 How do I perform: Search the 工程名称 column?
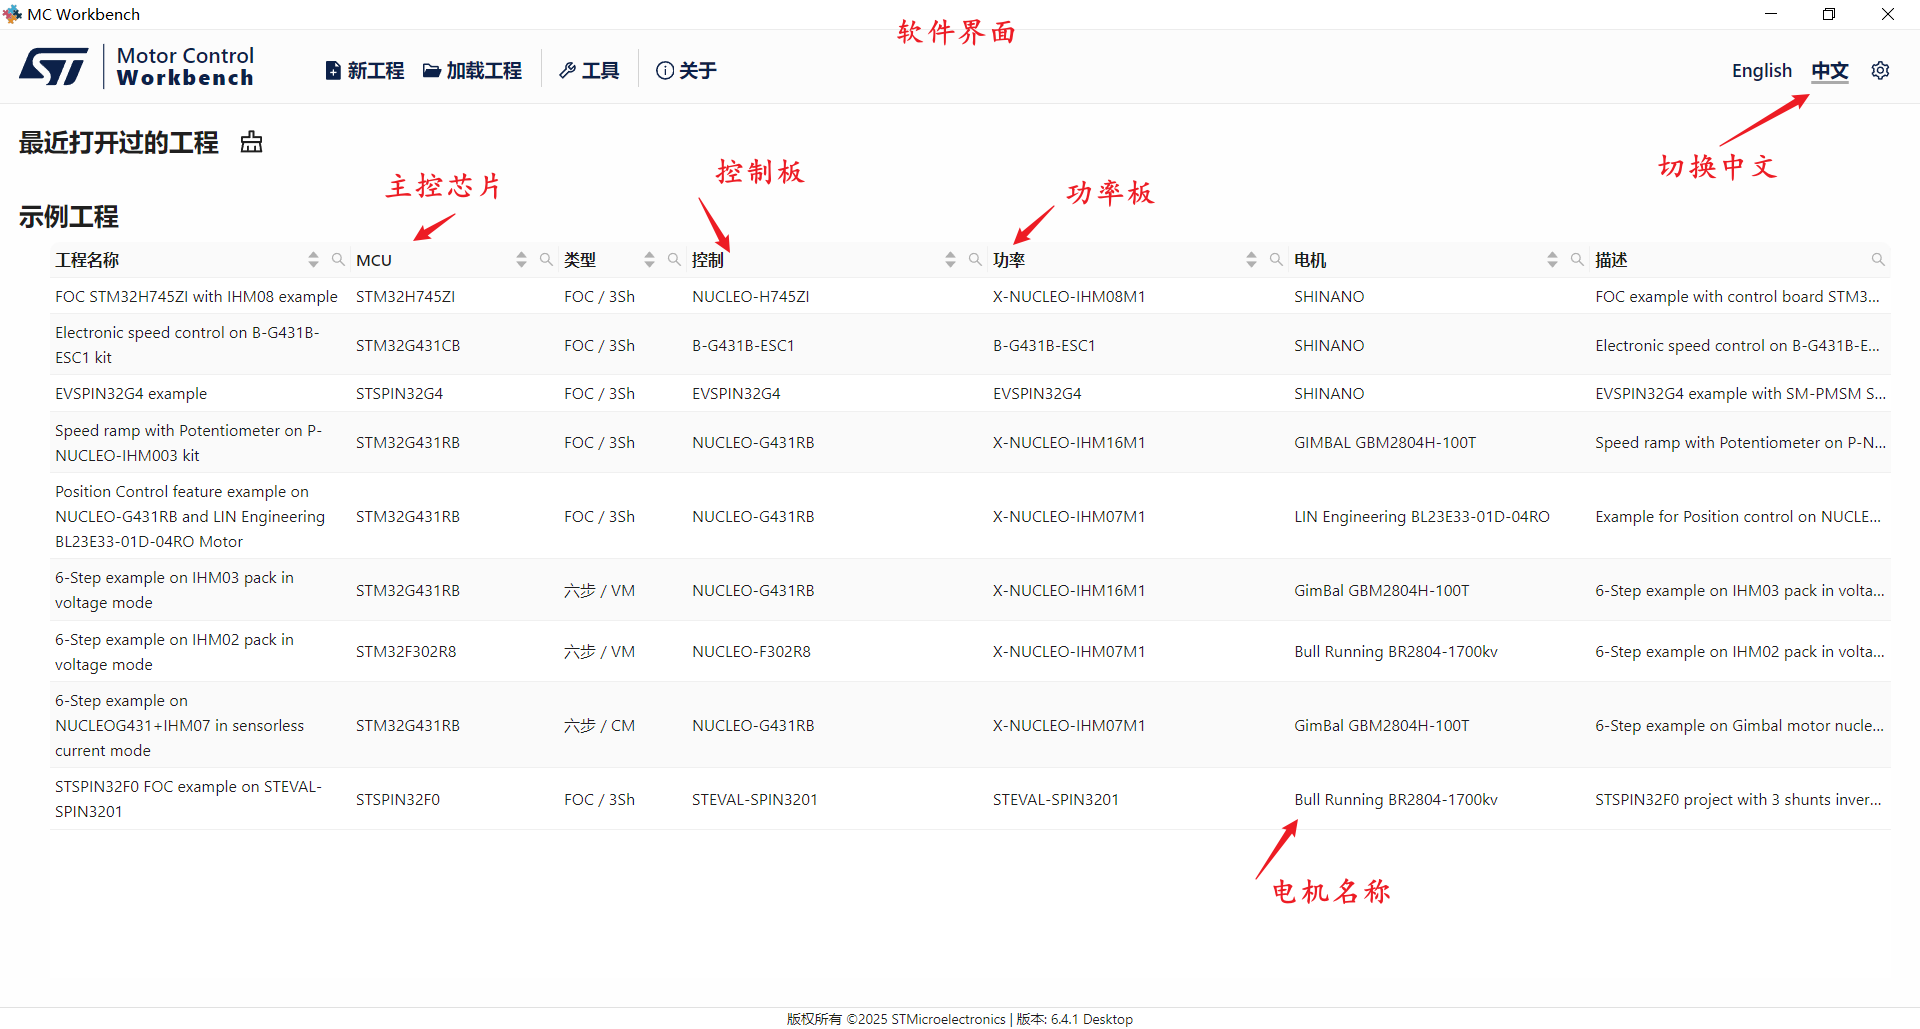point(338,260)
